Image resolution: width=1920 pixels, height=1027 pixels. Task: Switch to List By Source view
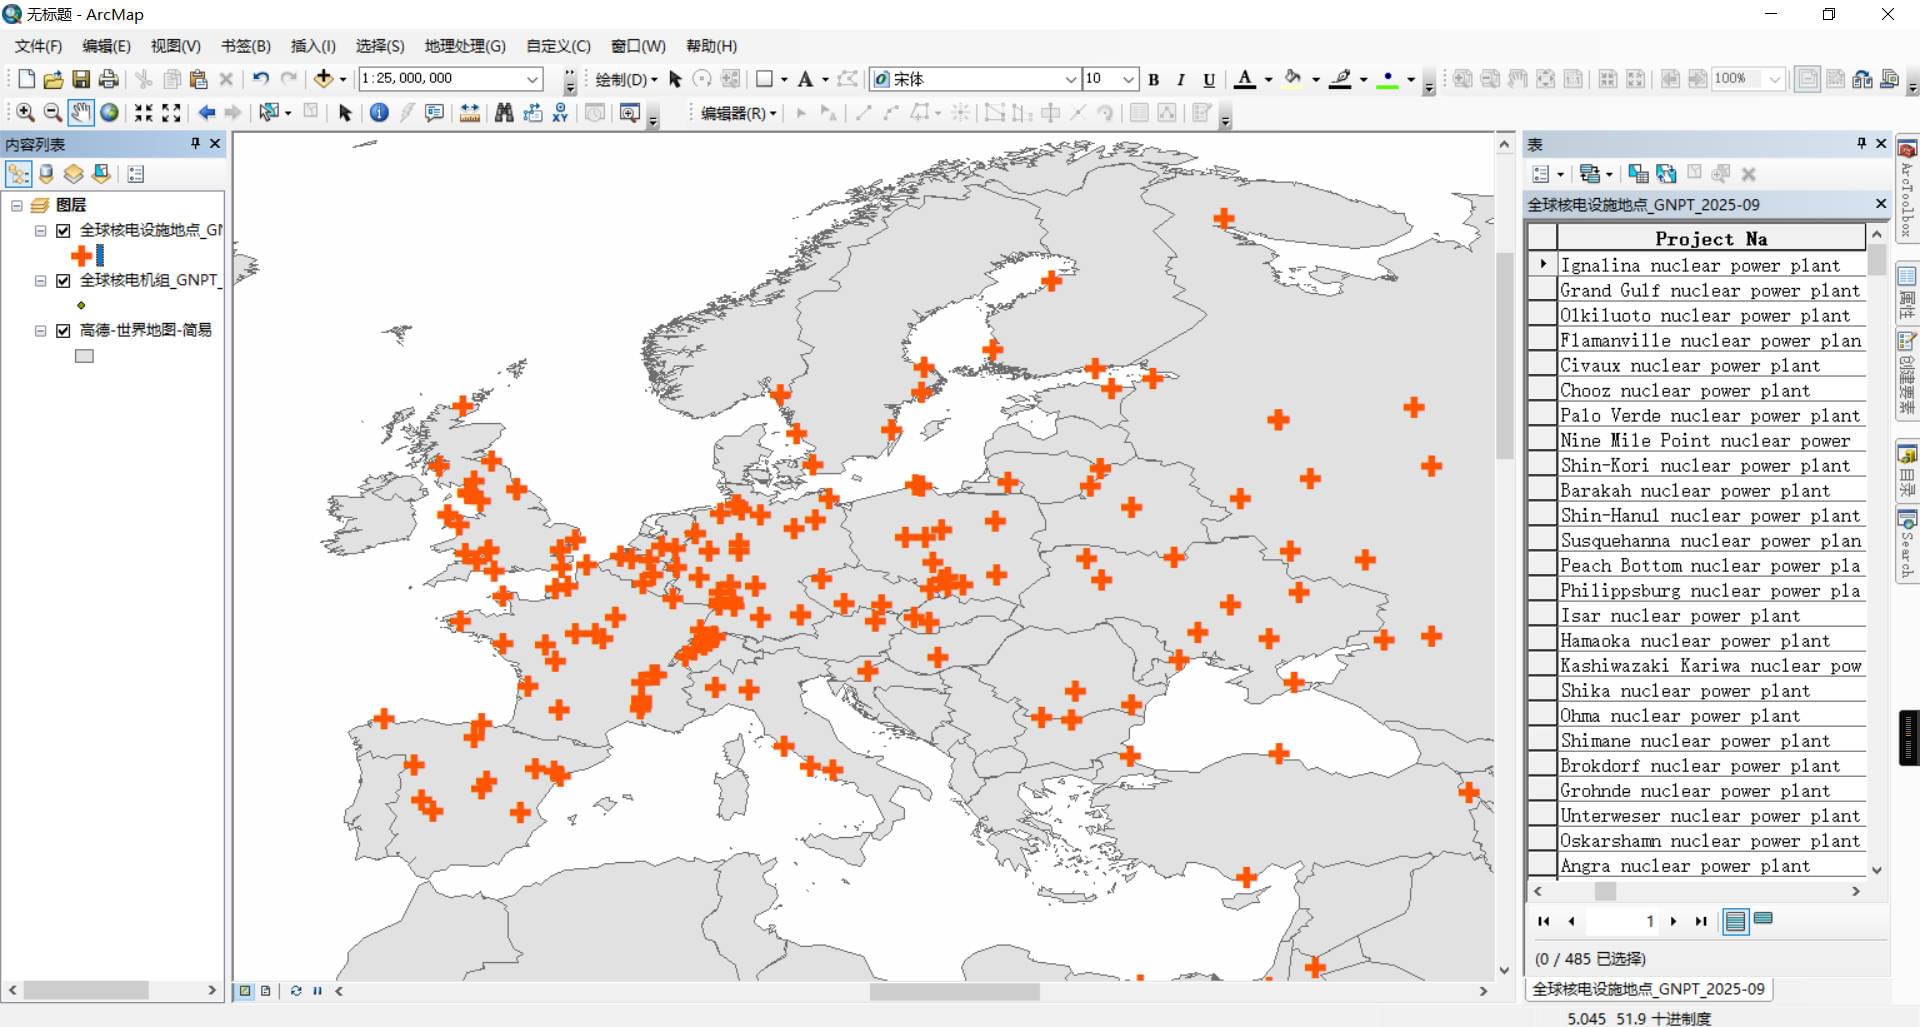point(46,174)
